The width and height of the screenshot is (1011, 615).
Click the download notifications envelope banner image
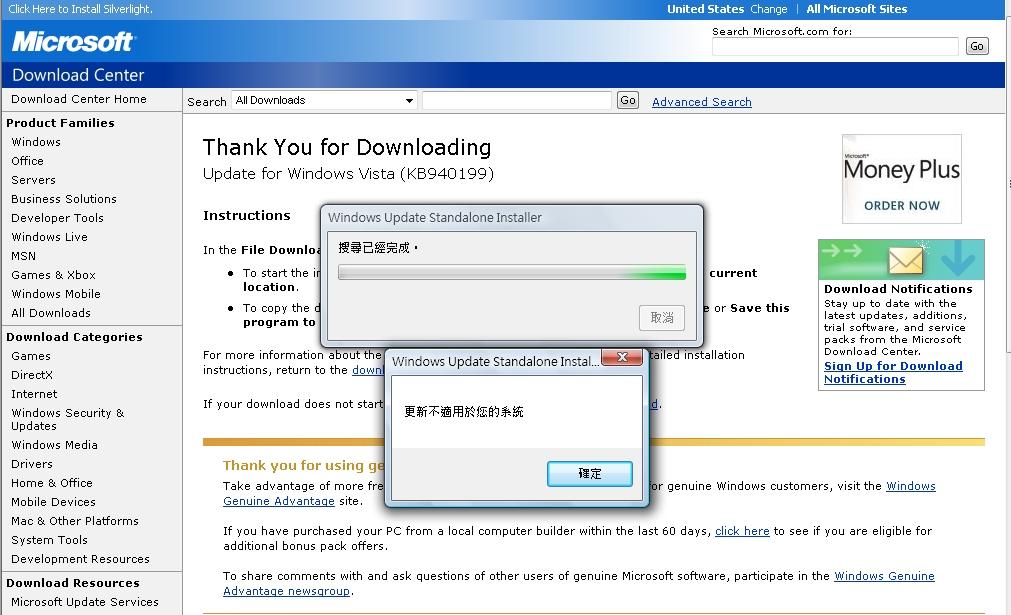coord(901,259)
